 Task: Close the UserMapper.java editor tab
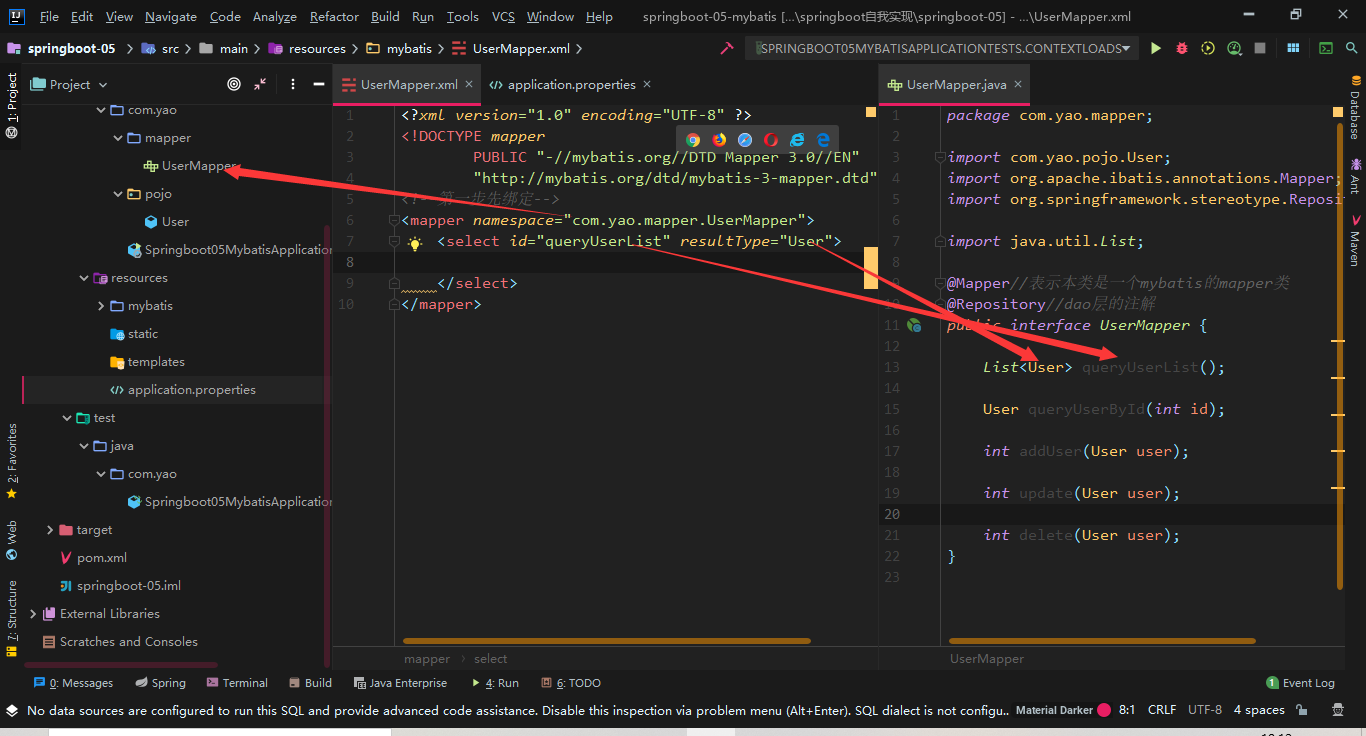[1018, 85]
